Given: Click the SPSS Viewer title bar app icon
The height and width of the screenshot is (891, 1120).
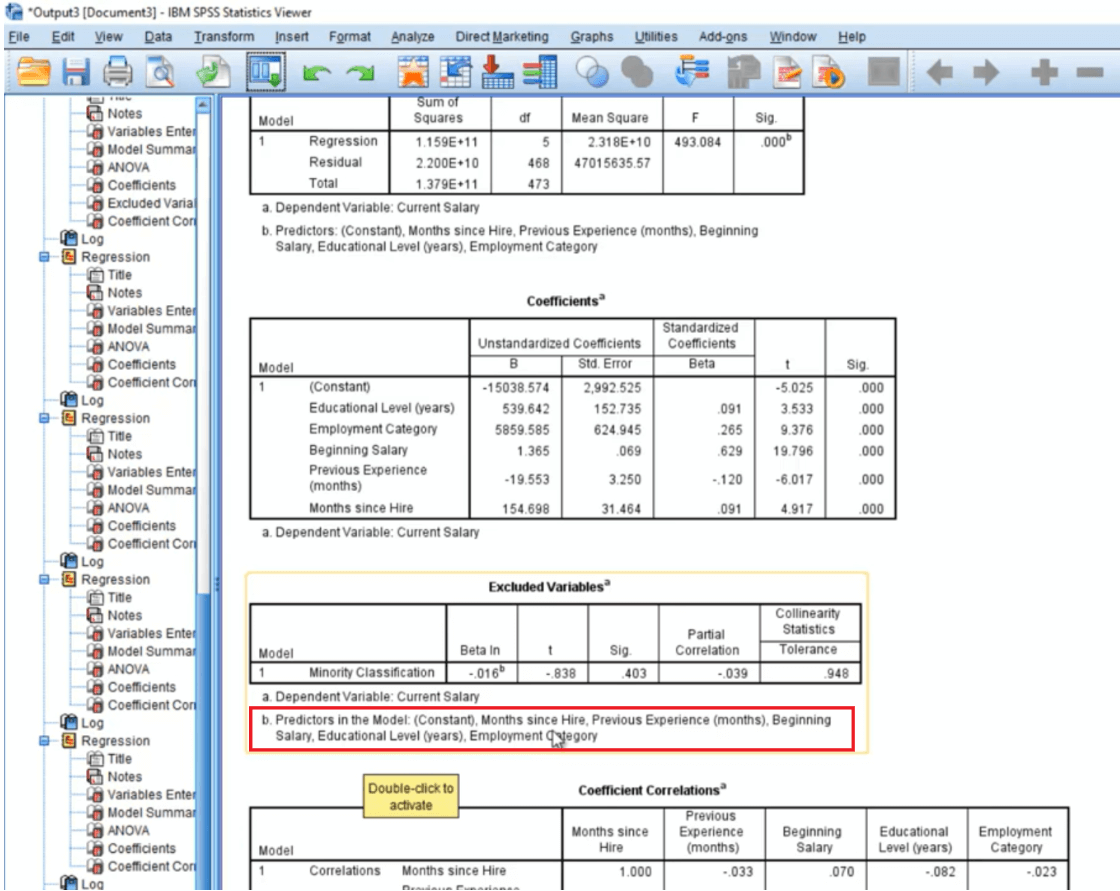Looking at the screenshot, I should tap(13, 12).
